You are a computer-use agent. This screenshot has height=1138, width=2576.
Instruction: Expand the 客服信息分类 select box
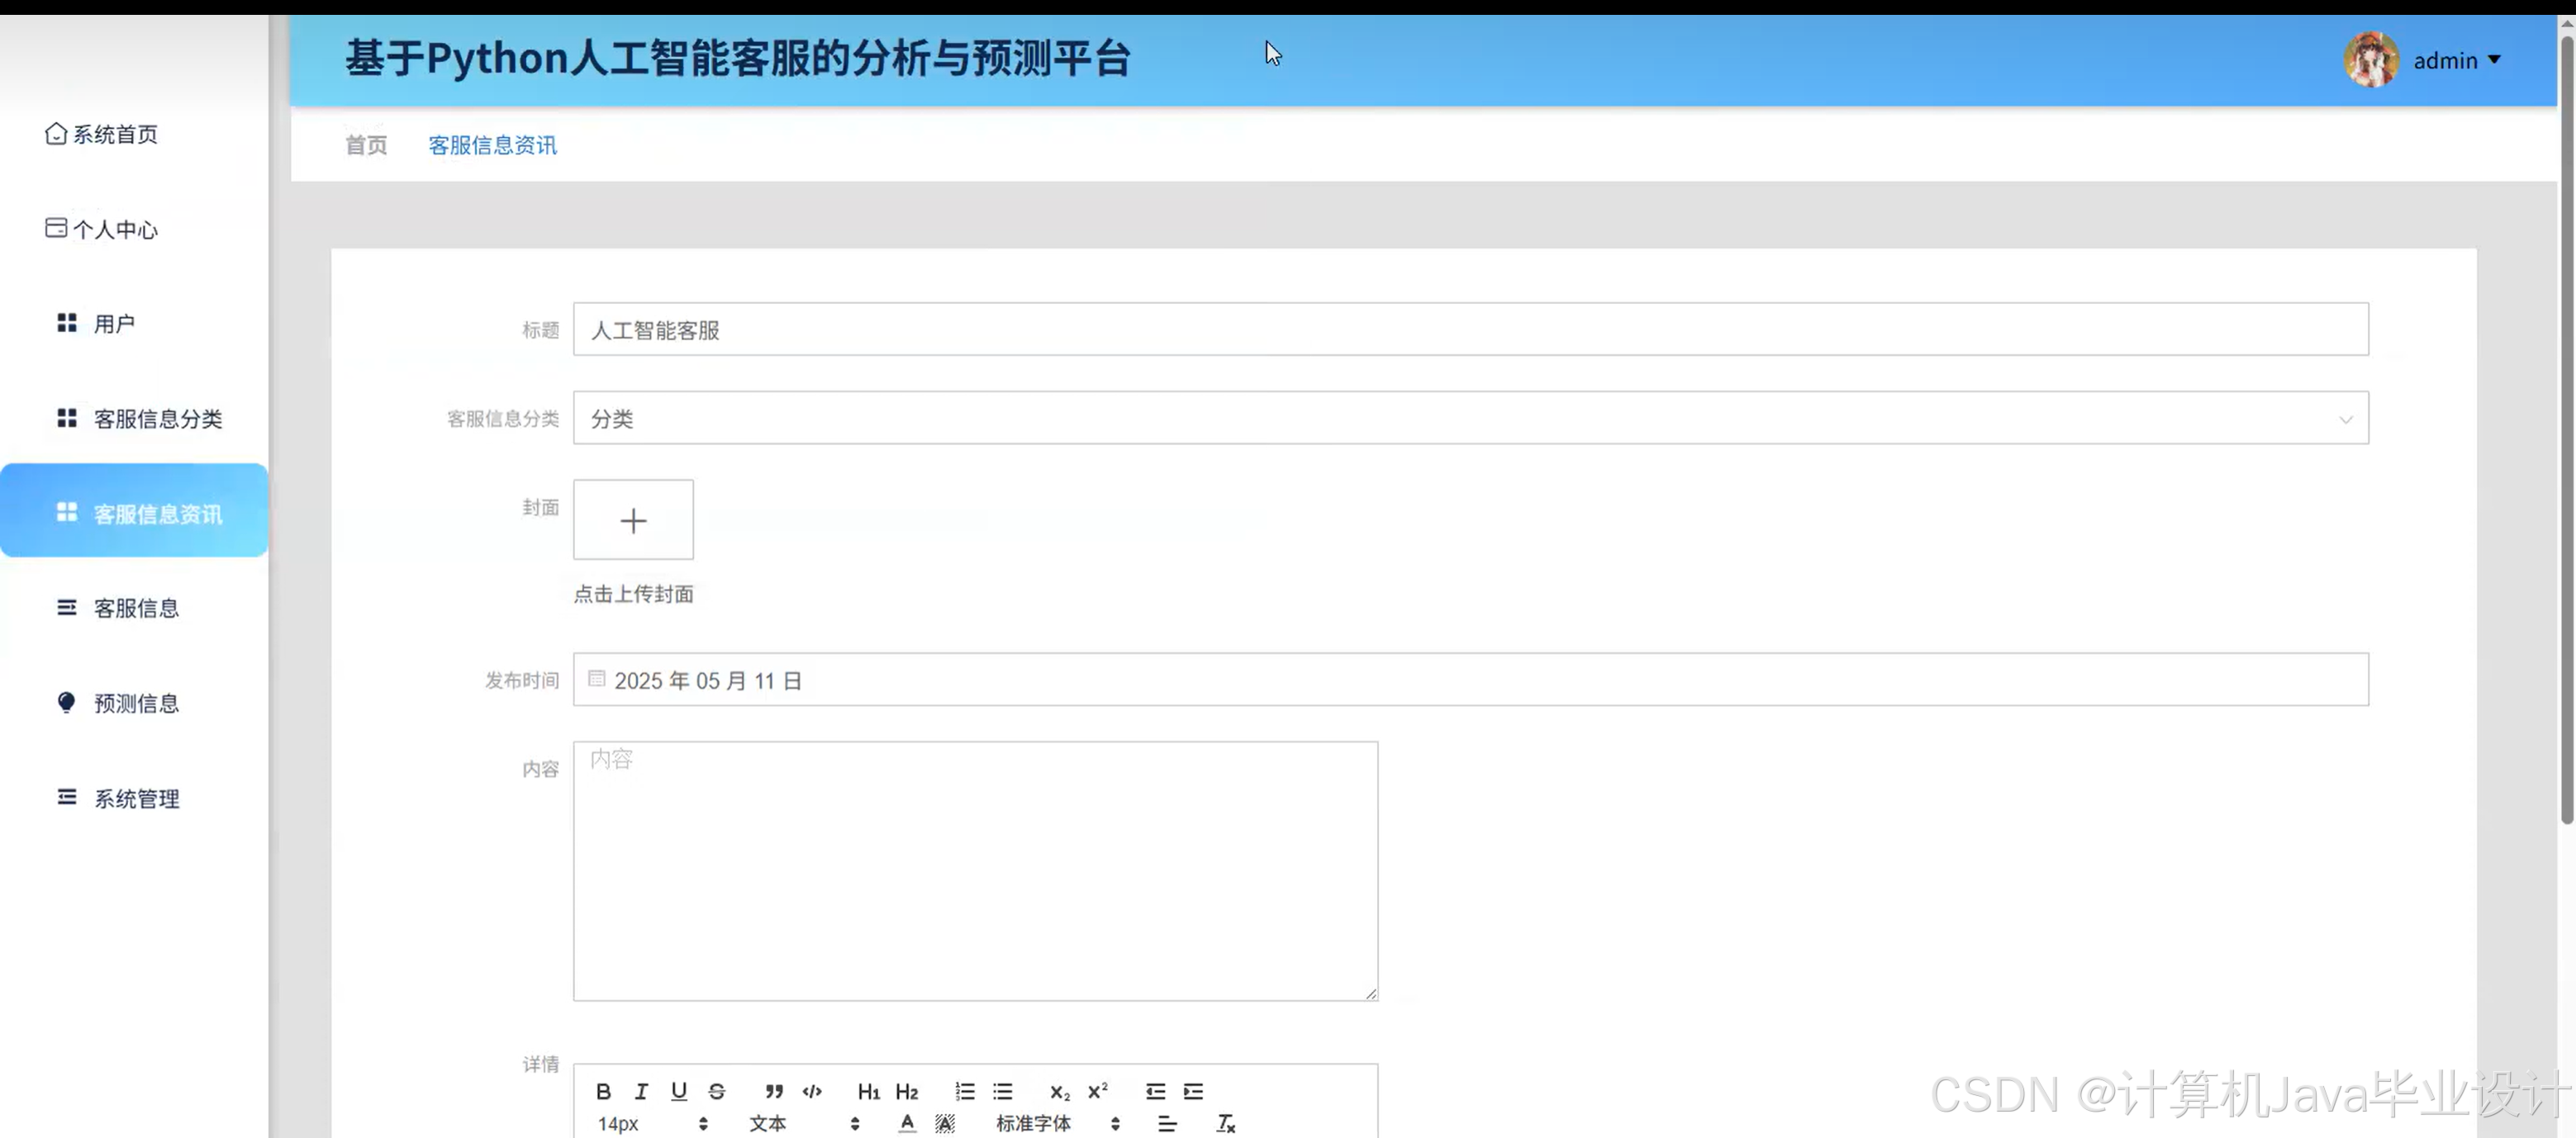pyautogui.click(x=1470, y=418)
